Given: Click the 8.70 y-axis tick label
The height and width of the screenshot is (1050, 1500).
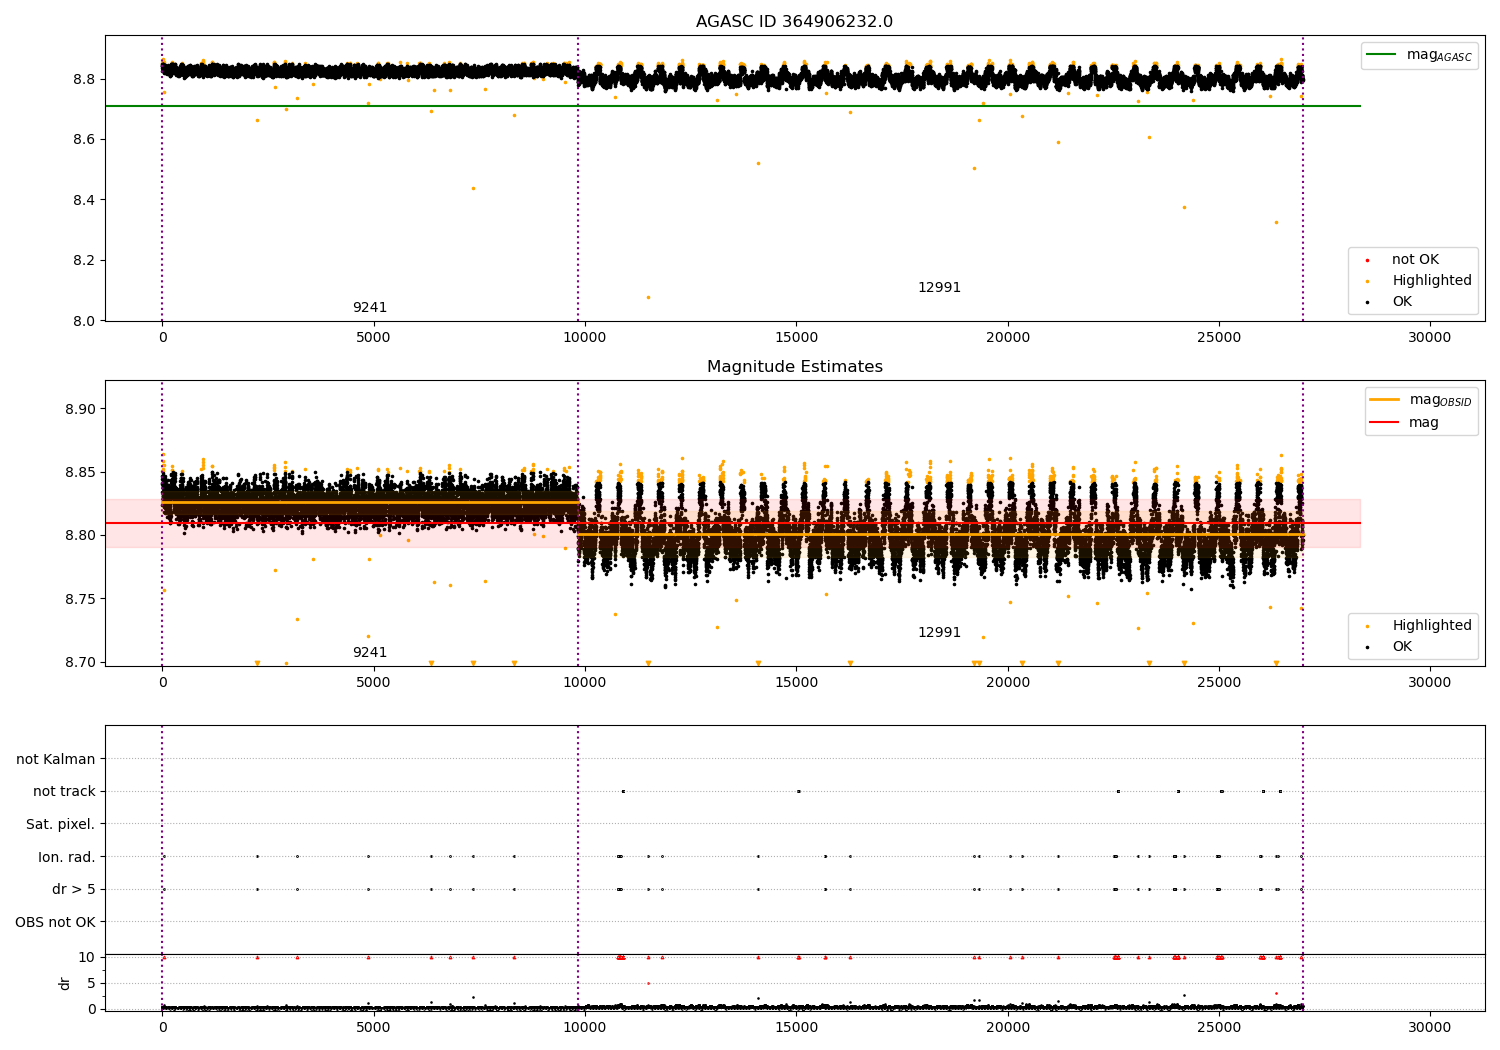Looking at the screenshot, I should [x=80, y=662].
